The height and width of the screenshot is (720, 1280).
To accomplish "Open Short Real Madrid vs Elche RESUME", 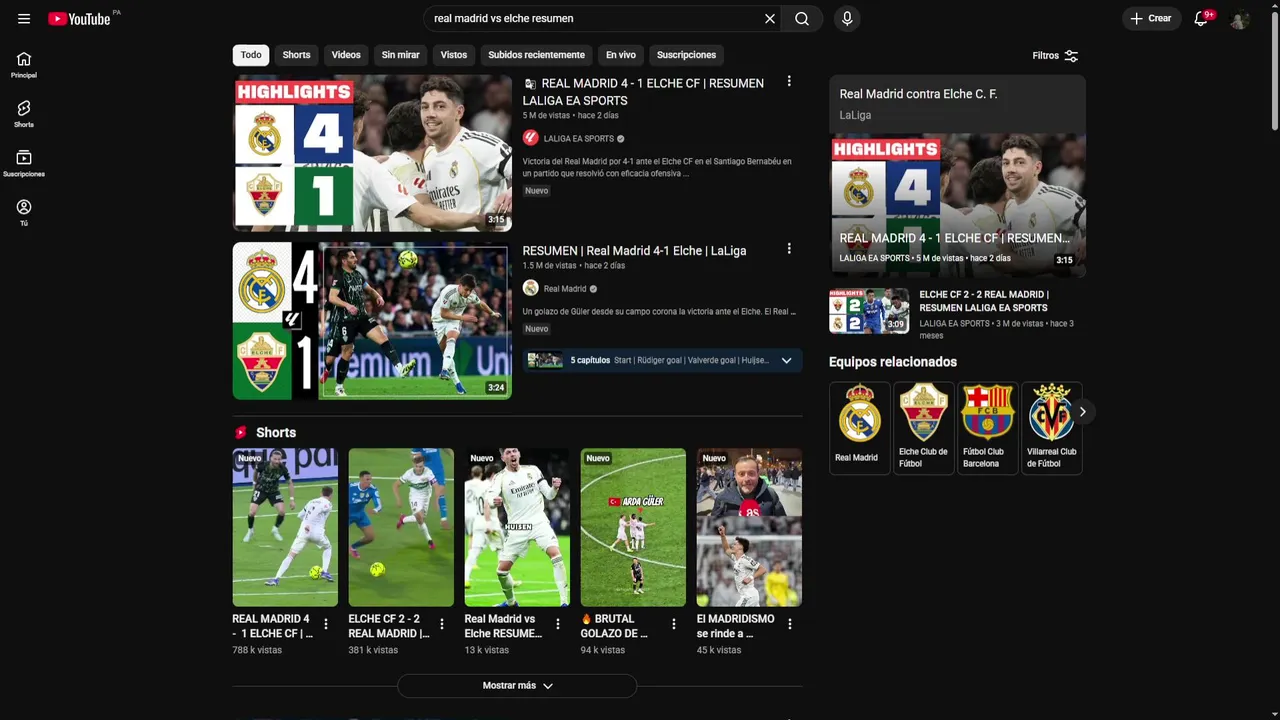I will pos(517,527).
